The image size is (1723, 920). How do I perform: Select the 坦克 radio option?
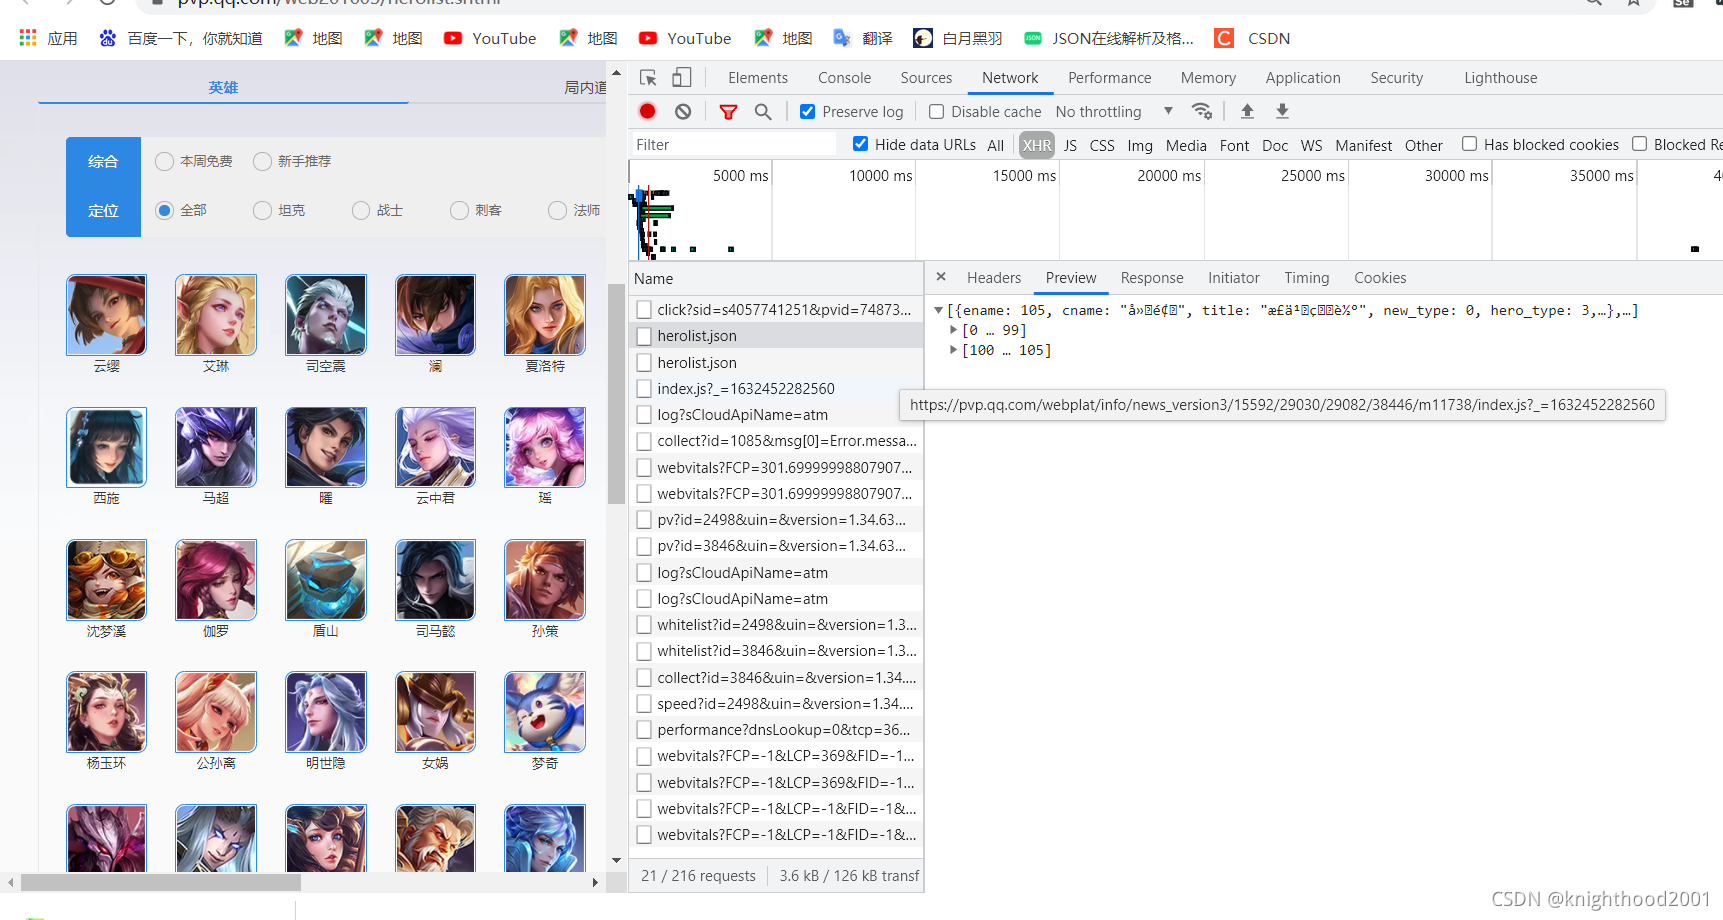click(x=263, y=210)
